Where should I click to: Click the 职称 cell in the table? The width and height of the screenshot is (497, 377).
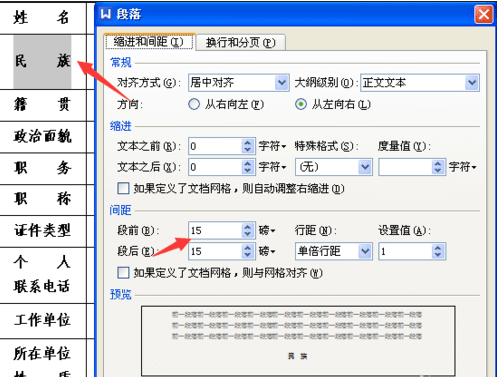[43, 199]
